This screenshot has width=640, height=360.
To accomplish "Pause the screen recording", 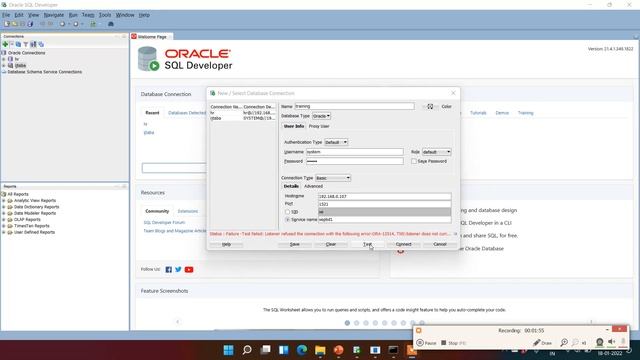I will (427, 343).
